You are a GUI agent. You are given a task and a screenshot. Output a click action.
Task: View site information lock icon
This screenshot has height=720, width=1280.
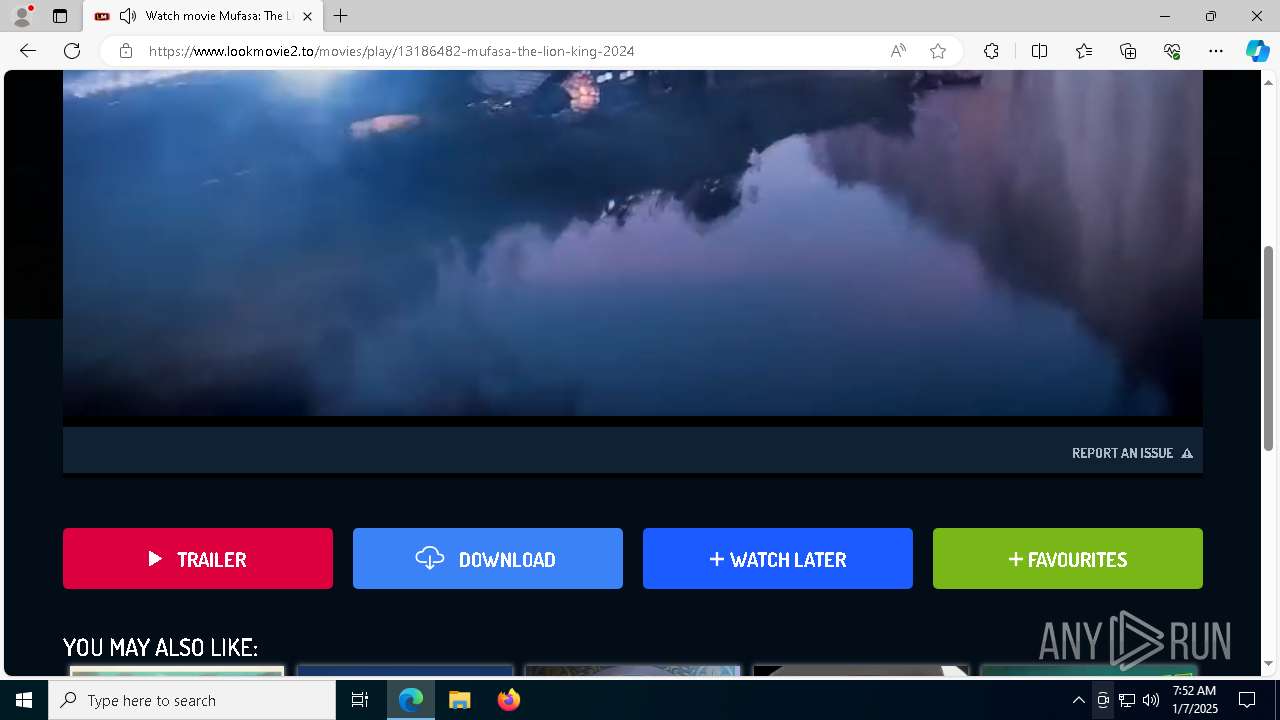tap(126, 51)
